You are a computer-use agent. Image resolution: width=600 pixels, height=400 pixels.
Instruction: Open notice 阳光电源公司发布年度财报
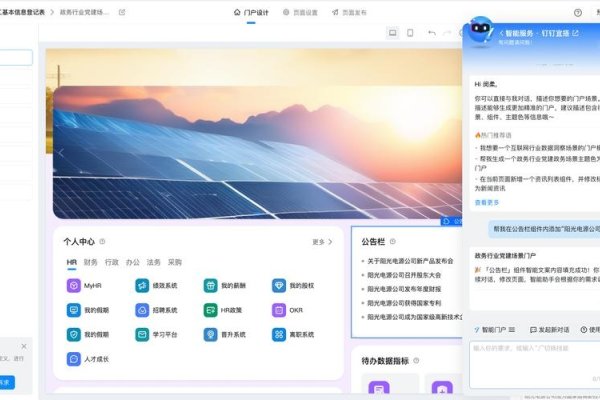404,289
